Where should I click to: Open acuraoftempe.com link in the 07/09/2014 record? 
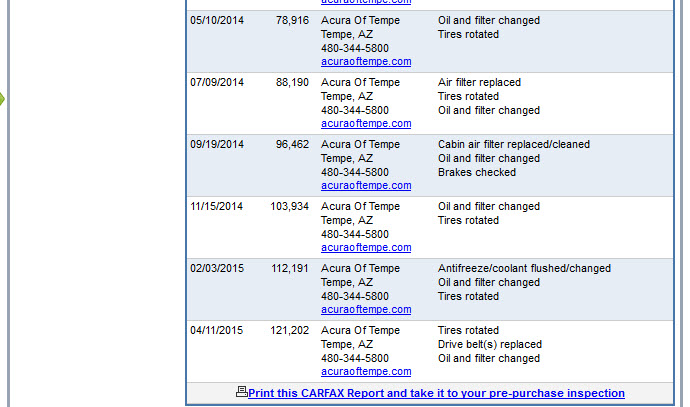[366, 124]
